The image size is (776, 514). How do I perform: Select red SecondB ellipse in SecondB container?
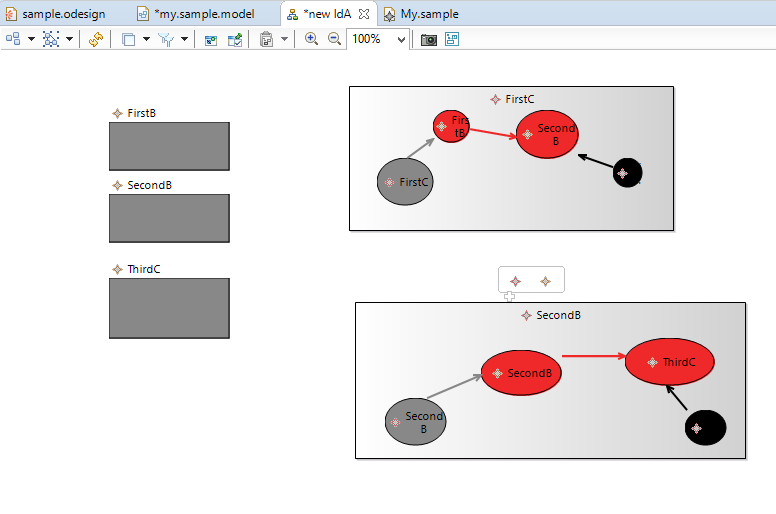tap(521, 373)
